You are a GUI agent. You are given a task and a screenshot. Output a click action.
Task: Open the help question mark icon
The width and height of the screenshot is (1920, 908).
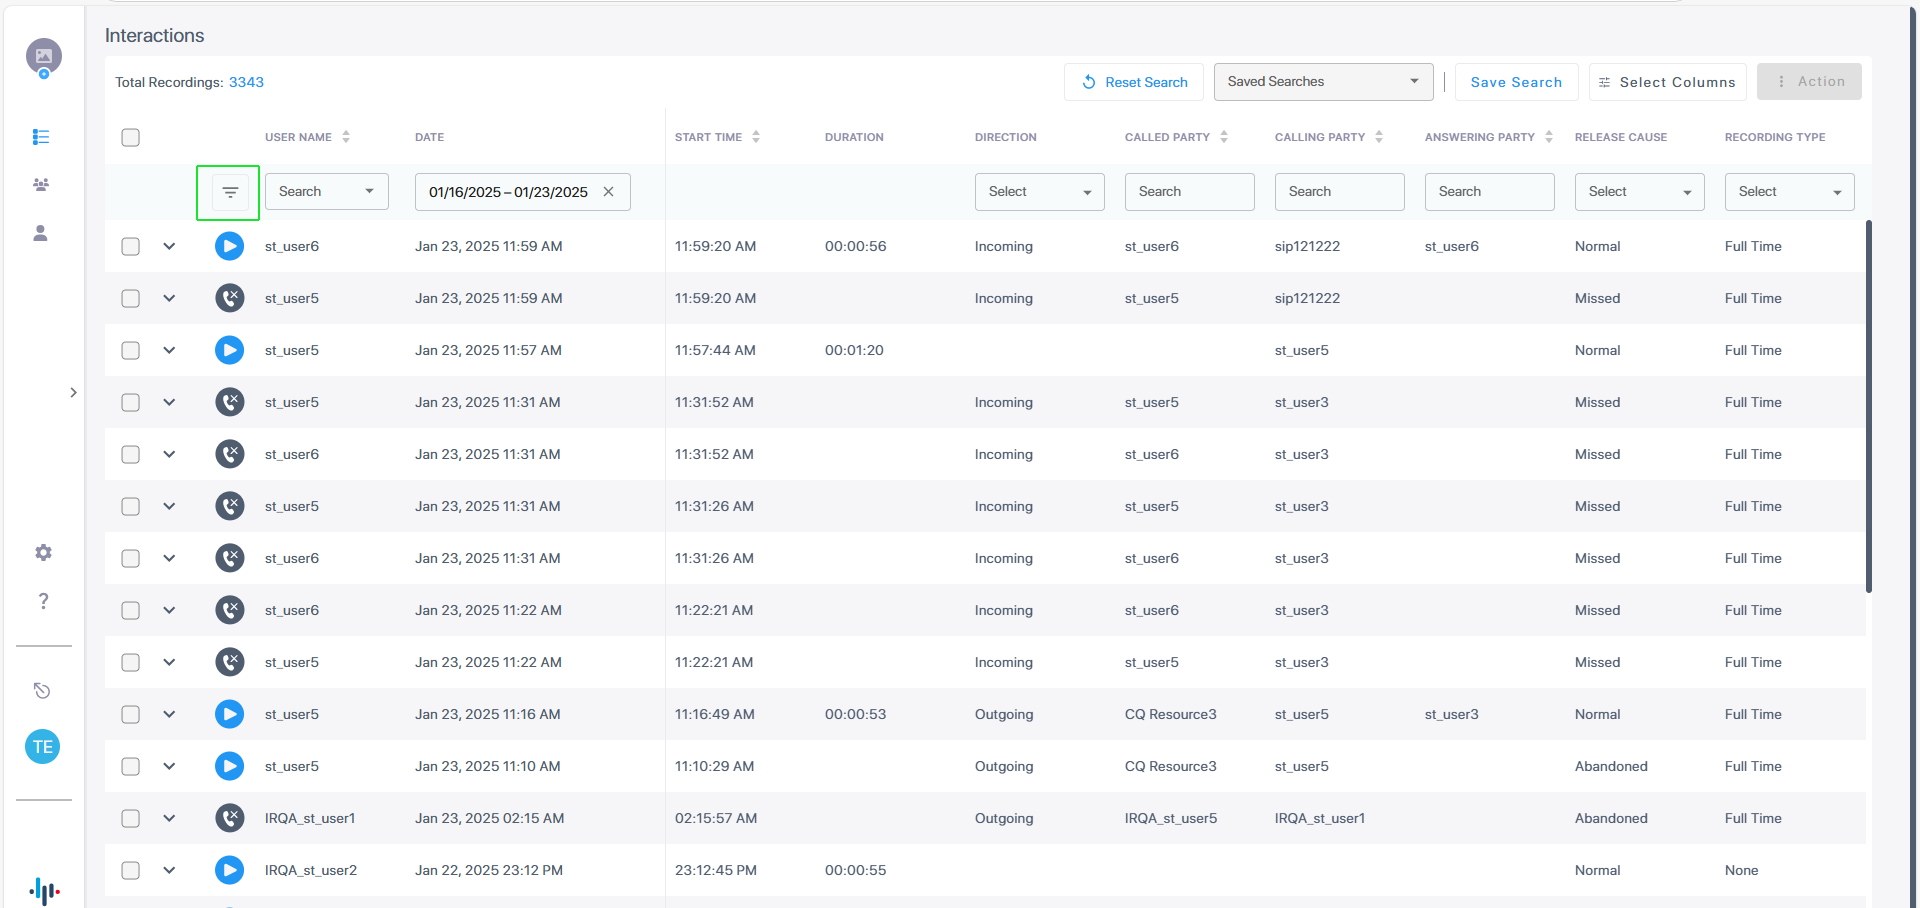pos(43,601)
